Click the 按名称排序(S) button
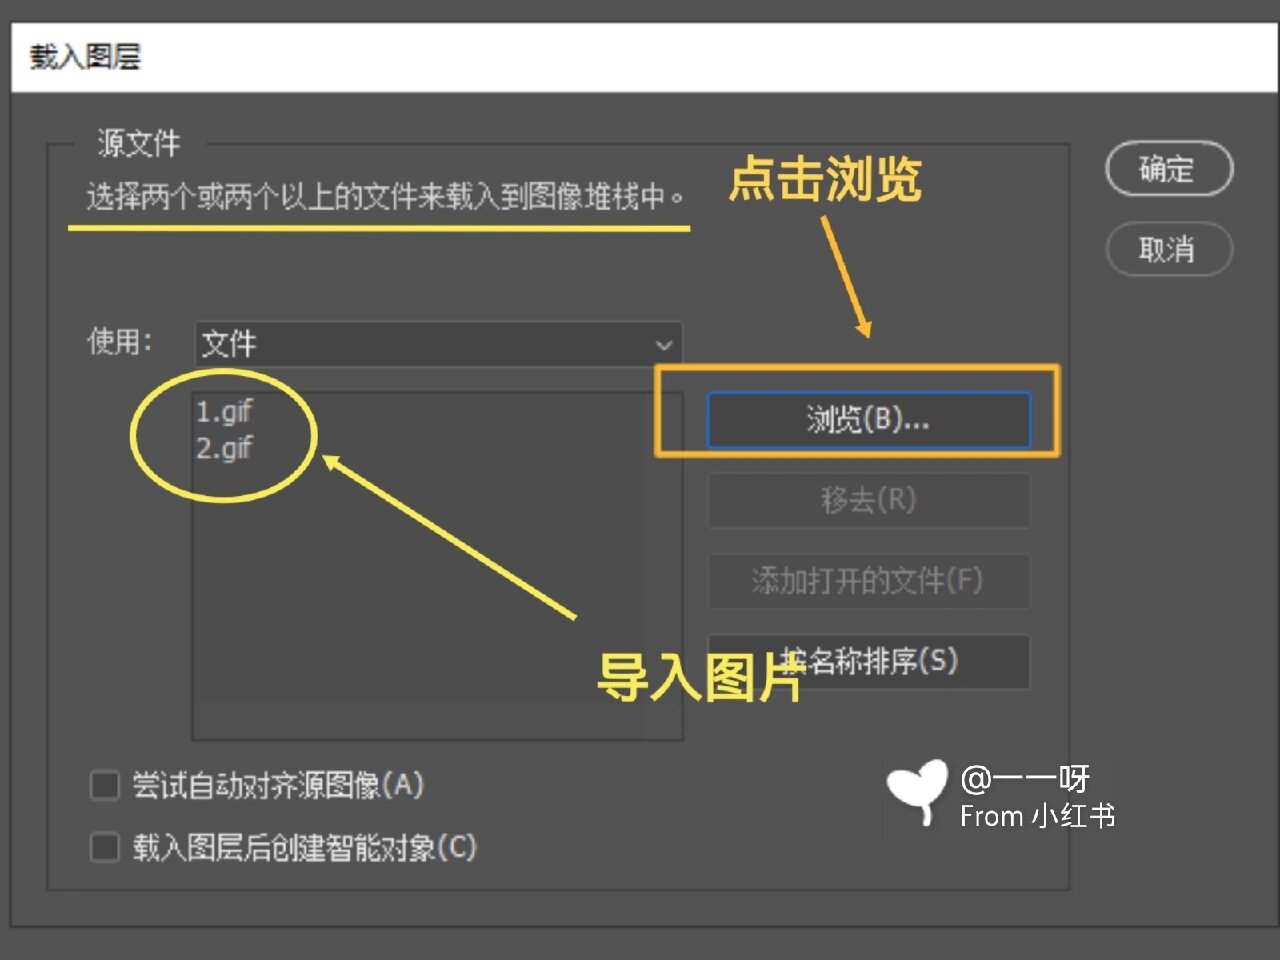This screenshot has height=960, width=1280. pos(868,661)
